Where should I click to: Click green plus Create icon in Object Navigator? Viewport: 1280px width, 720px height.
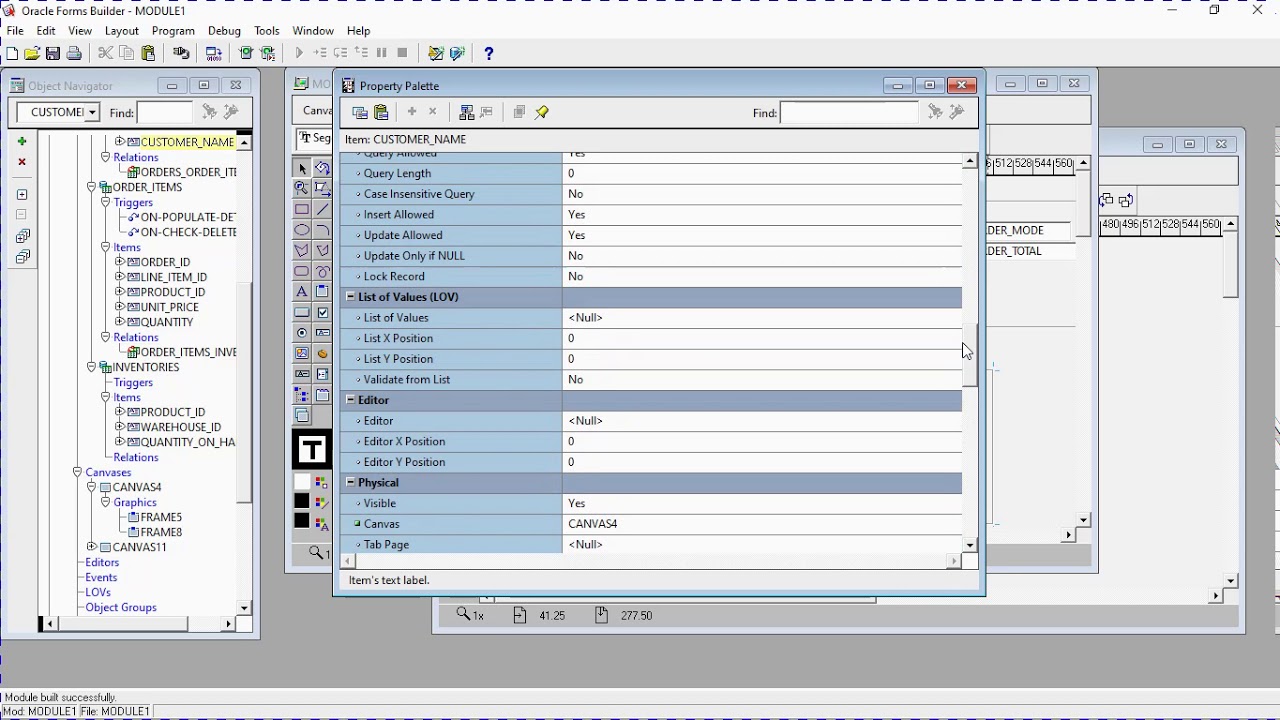[x=22, y=141]
